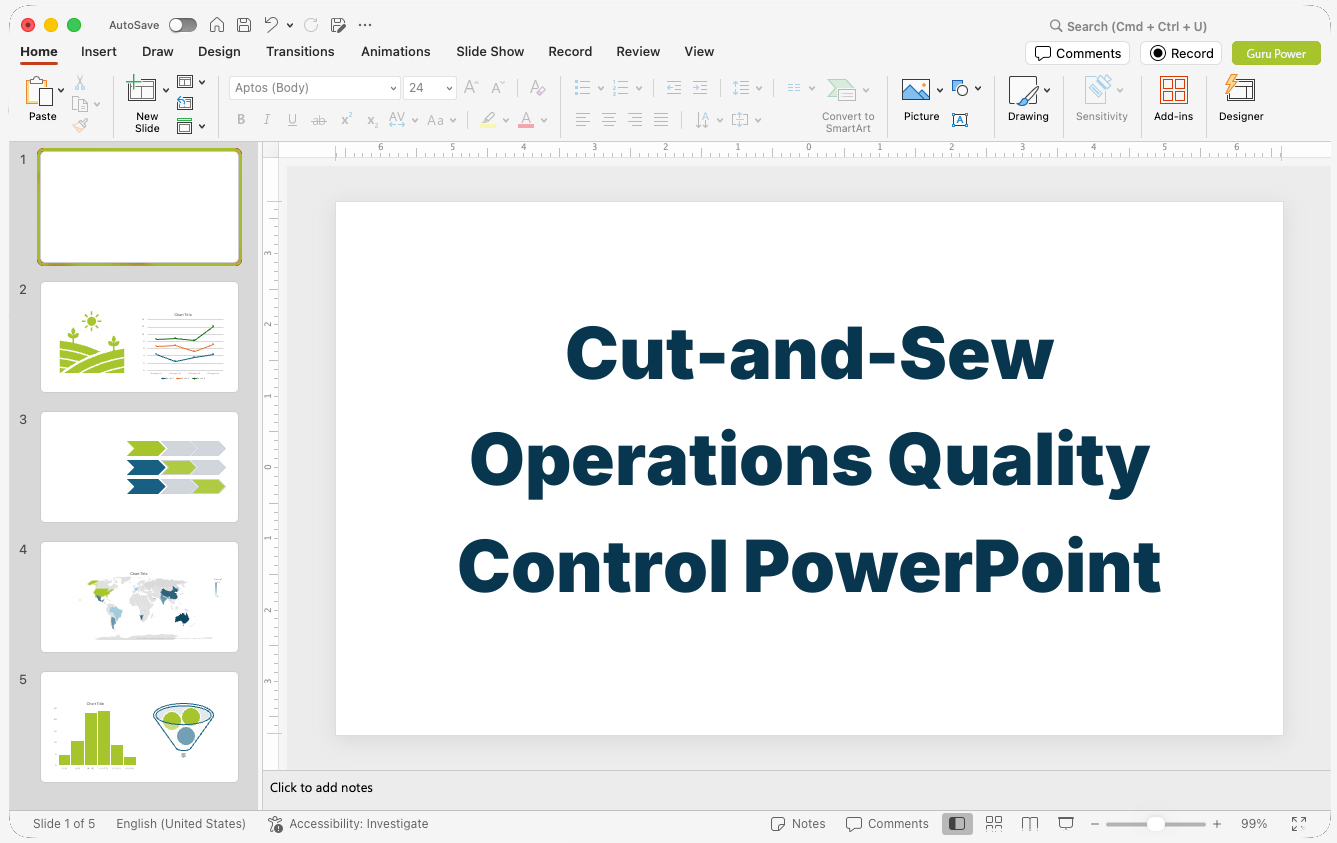This screenshot has width=1337, height=843.
Task: Open the Save As pencil-disk icon
Action: coord(338,25)
